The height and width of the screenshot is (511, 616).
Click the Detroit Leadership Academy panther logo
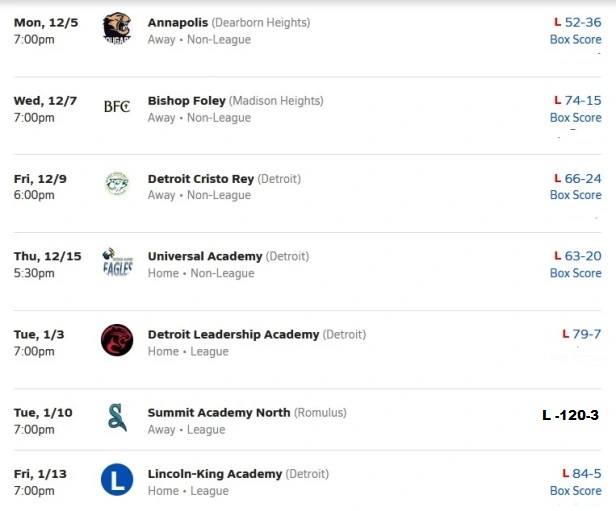coord(117,340)
